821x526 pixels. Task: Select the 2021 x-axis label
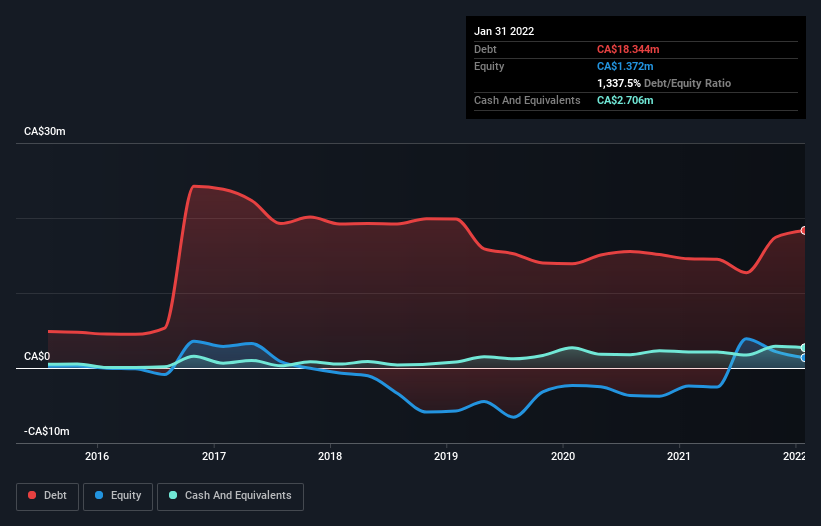point(679,456)
